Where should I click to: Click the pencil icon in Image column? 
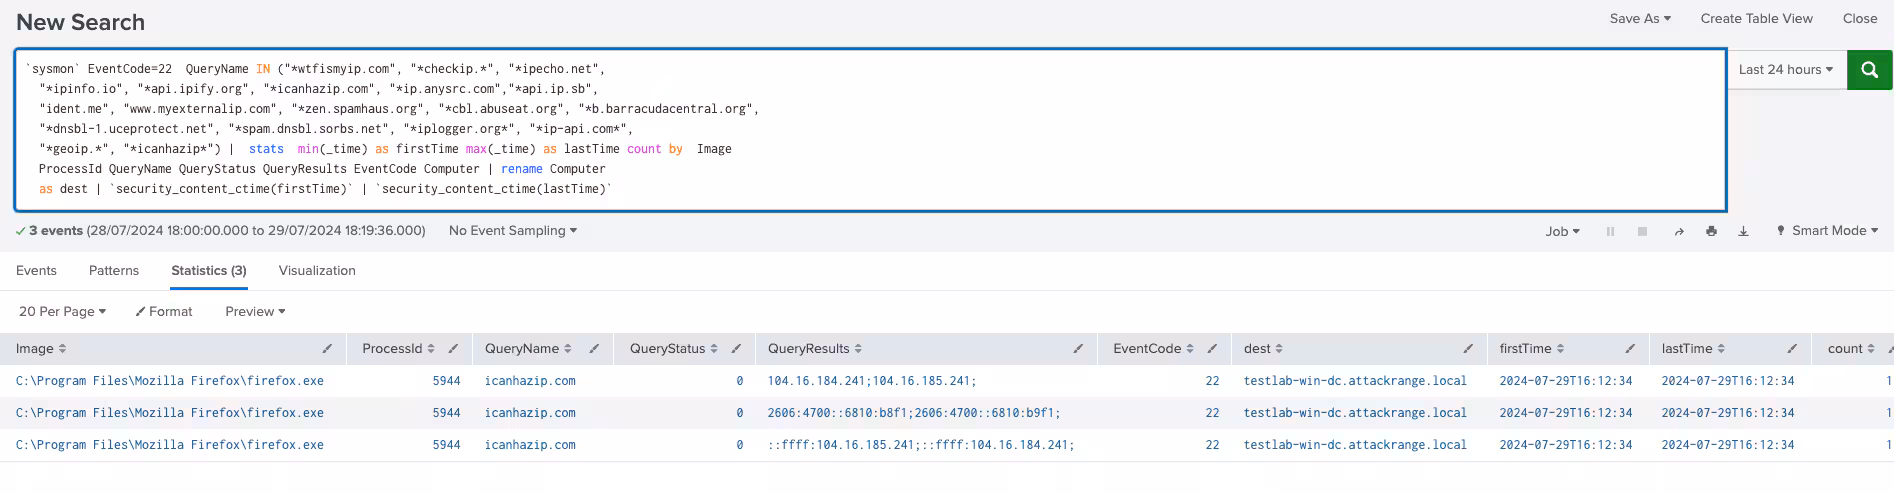pos(327,349)
